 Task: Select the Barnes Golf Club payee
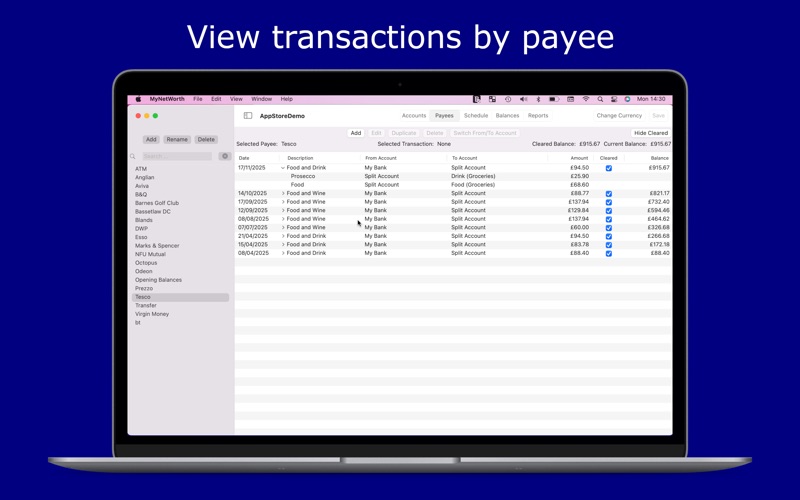tap(157, 203)
